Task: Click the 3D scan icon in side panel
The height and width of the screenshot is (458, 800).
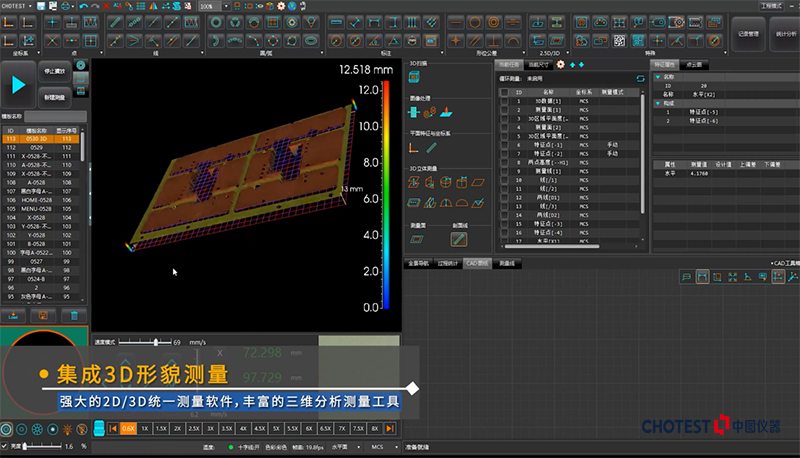Action: (x=414, y=78)
